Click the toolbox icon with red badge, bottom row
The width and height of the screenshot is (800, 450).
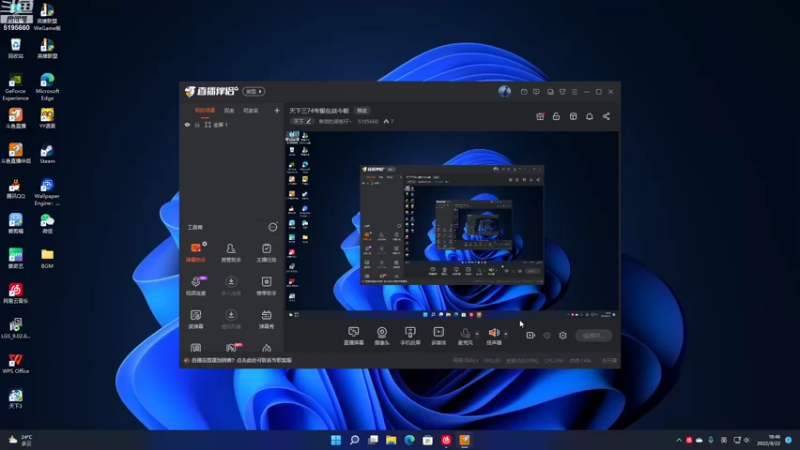(232, 347)
